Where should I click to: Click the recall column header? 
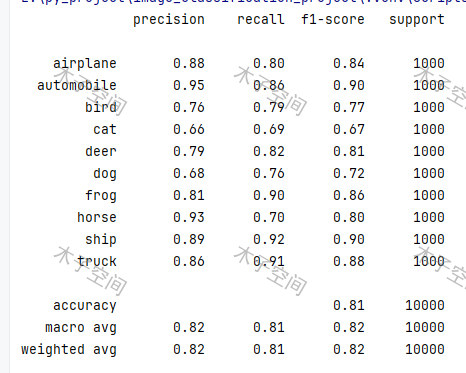[x=261, y=19]
